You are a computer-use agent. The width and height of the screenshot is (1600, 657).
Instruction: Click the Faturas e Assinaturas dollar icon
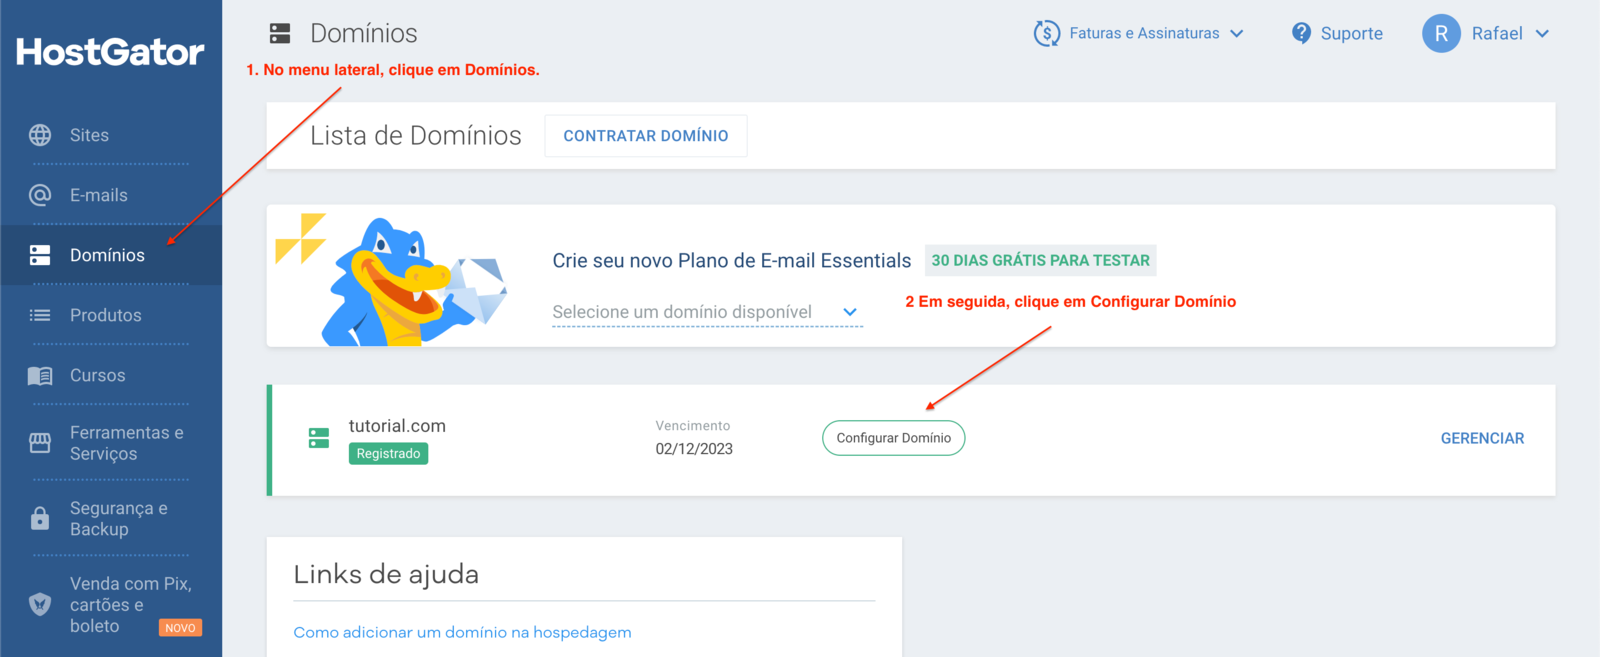(x=1046, y=33)
